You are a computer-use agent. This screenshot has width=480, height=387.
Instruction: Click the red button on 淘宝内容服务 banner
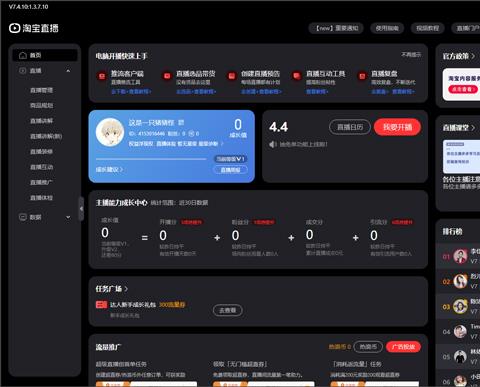463,89
